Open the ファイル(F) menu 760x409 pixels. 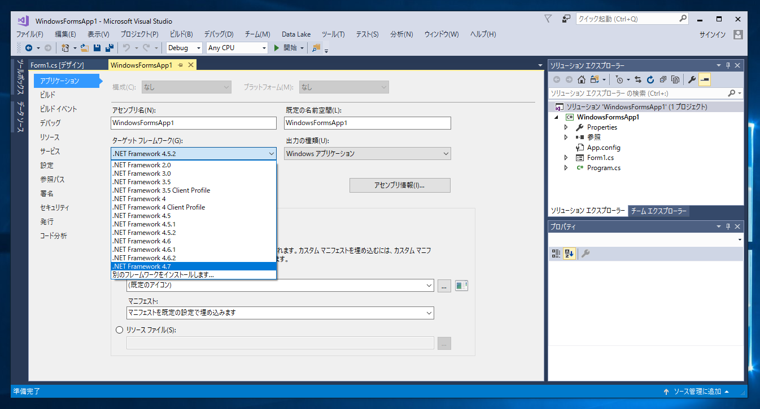[30, 34]
